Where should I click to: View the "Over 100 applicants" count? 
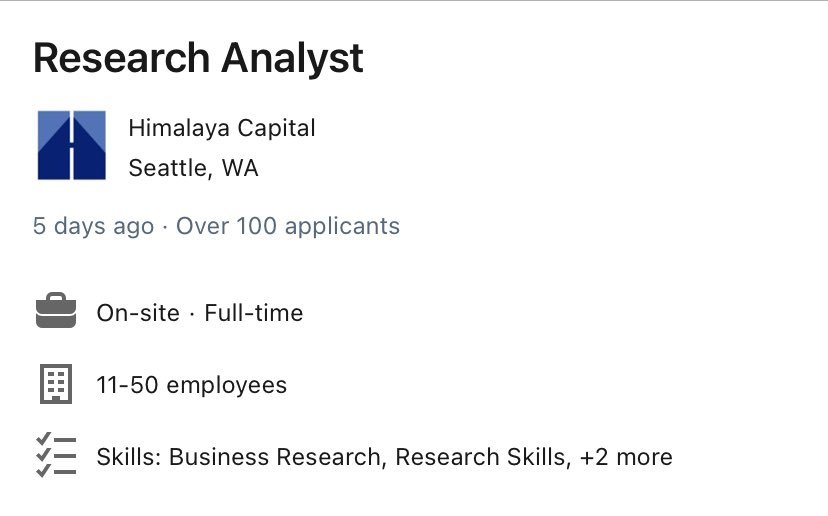tap(288, 226)
